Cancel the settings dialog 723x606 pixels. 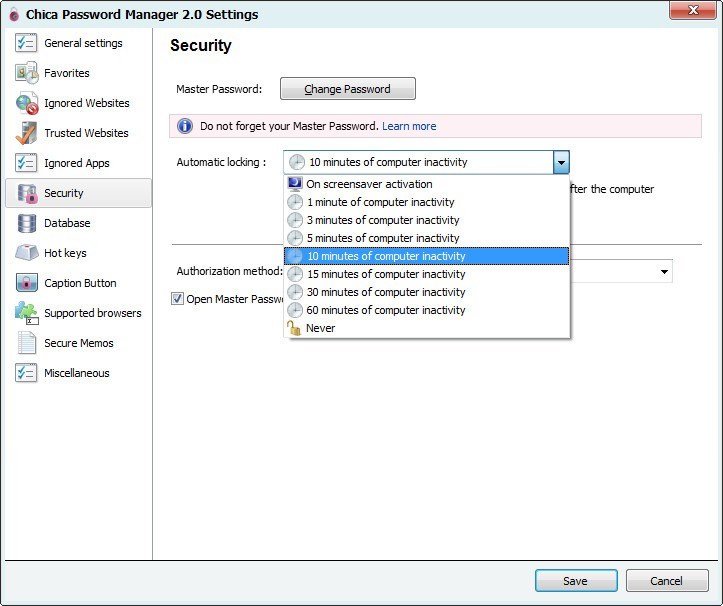coord(667,581)
